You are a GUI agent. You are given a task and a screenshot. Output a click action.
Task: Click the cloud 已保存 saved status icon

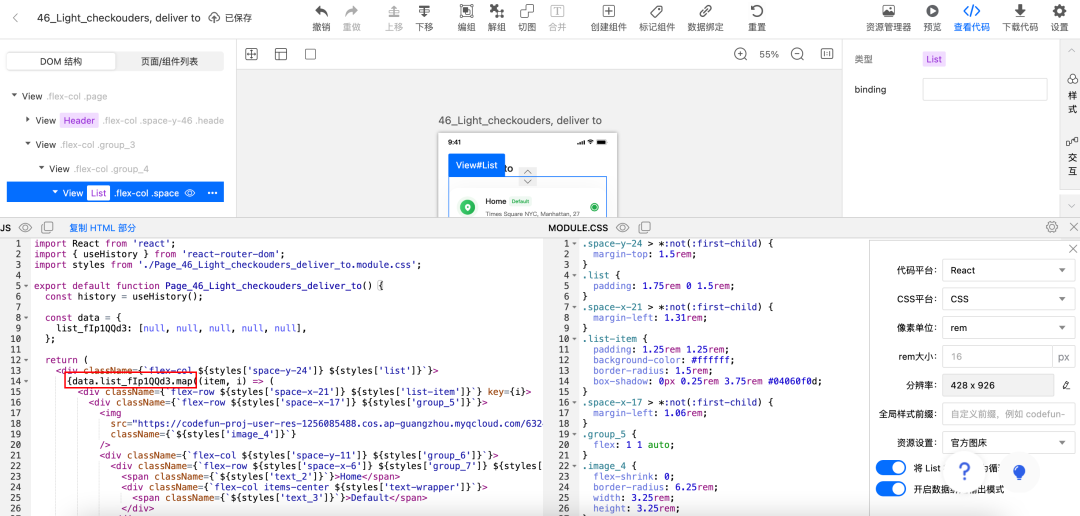214,18
